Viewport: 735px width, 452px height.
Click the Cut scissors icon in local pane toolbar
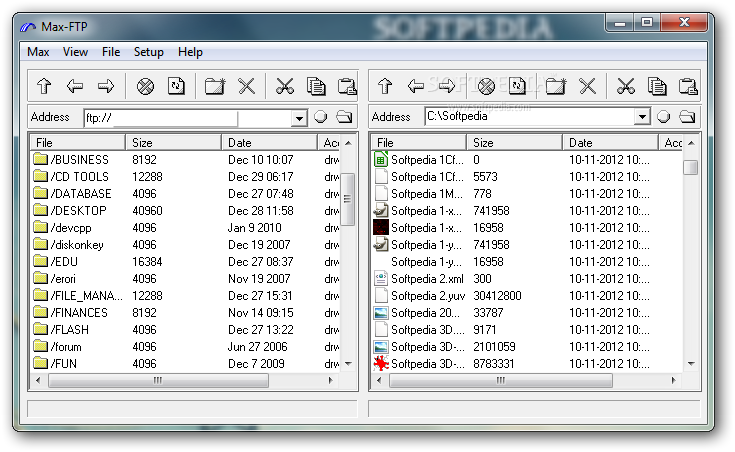click(626, 86)
